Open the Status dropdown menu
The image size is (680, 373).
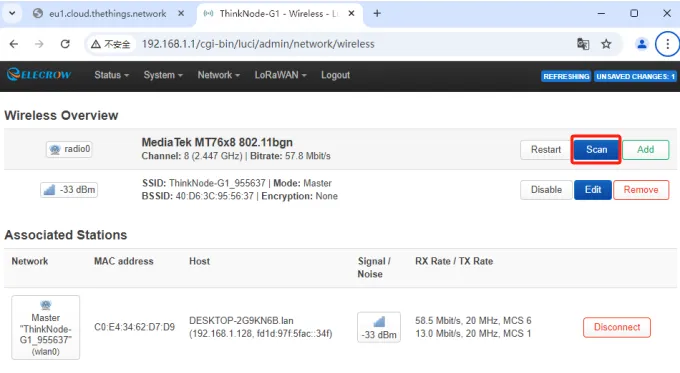112,75
